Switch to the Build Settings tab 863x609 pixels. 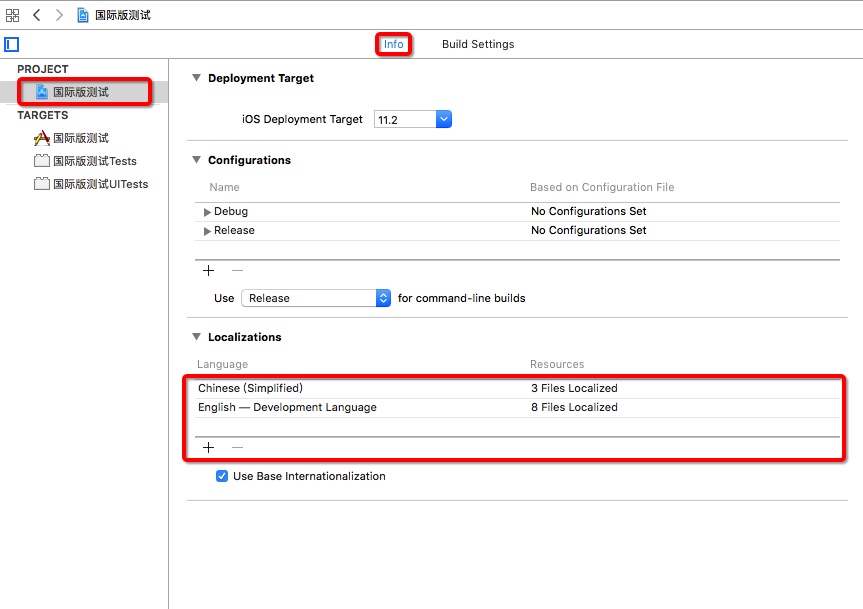tap(478, 44)
